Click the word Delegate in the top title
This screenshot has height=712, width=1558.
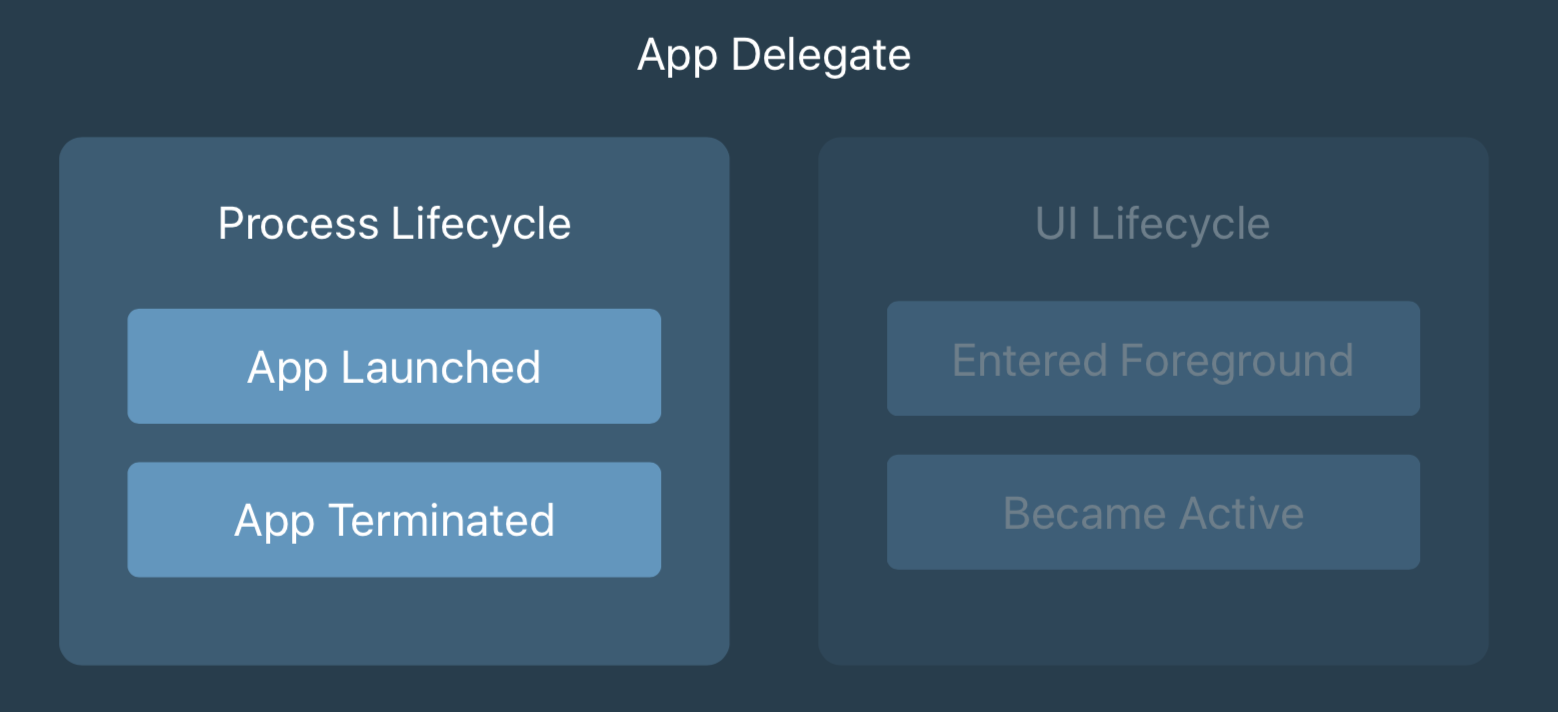point(821,55)
